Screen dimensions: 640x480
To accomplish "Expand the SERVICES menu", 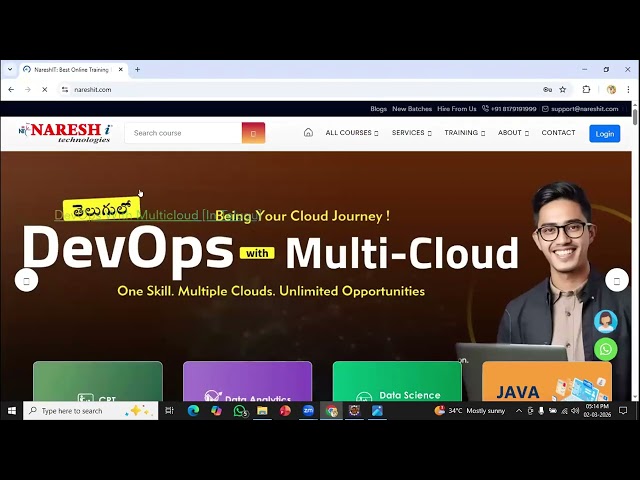I will click(411, 133).
